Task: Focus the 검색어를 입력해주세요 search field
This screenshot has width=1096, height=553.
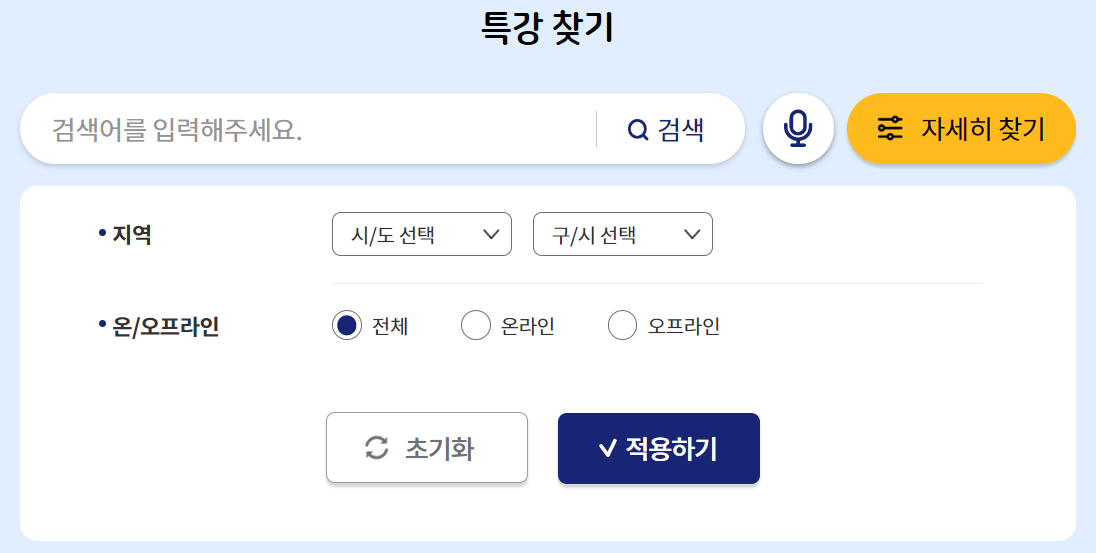Action: 308,129
